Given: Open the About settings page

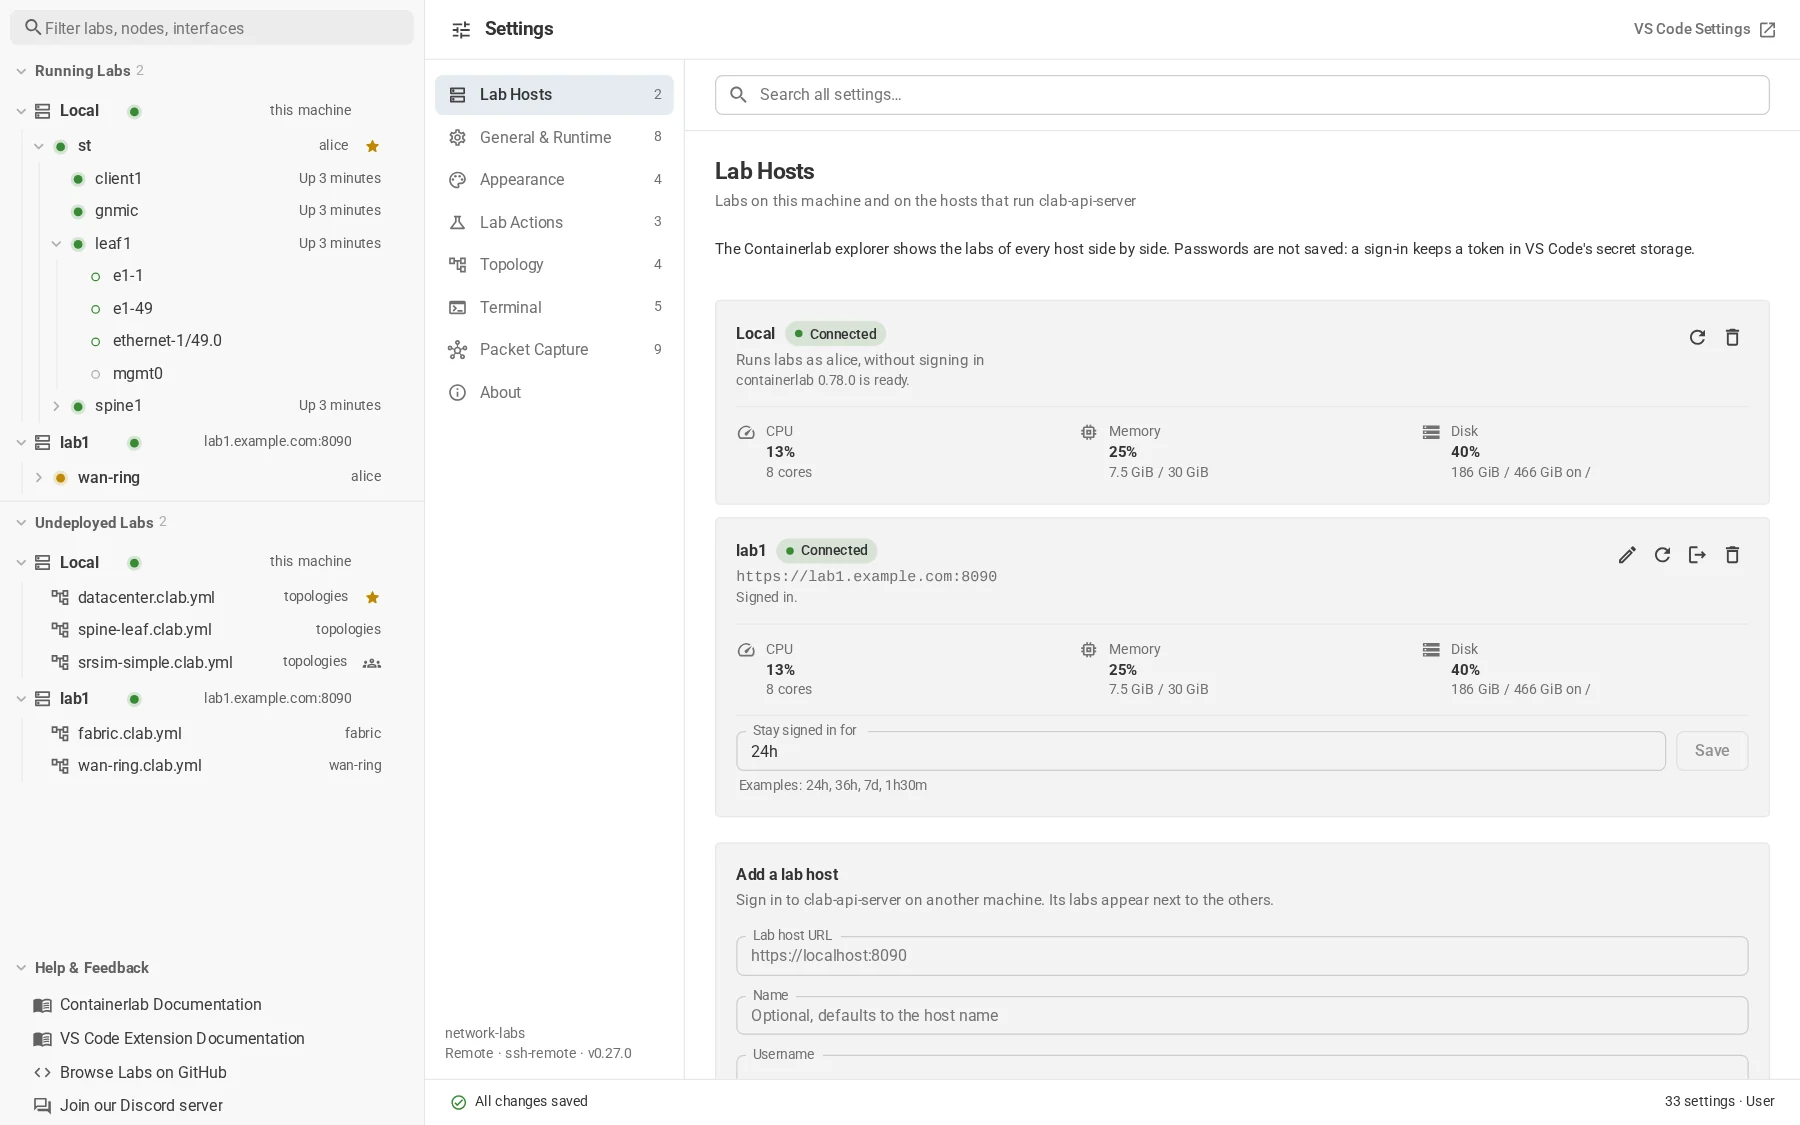Looking at the screenshot, I should point(554,393).
